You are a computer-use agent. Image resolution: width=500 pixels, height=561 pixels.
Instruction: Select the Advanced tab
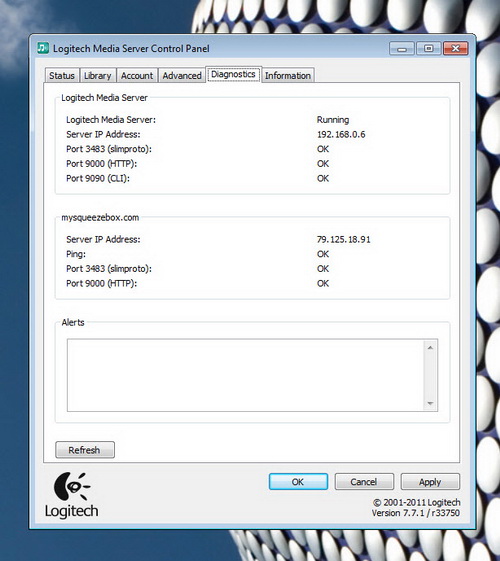pos(182,75)
